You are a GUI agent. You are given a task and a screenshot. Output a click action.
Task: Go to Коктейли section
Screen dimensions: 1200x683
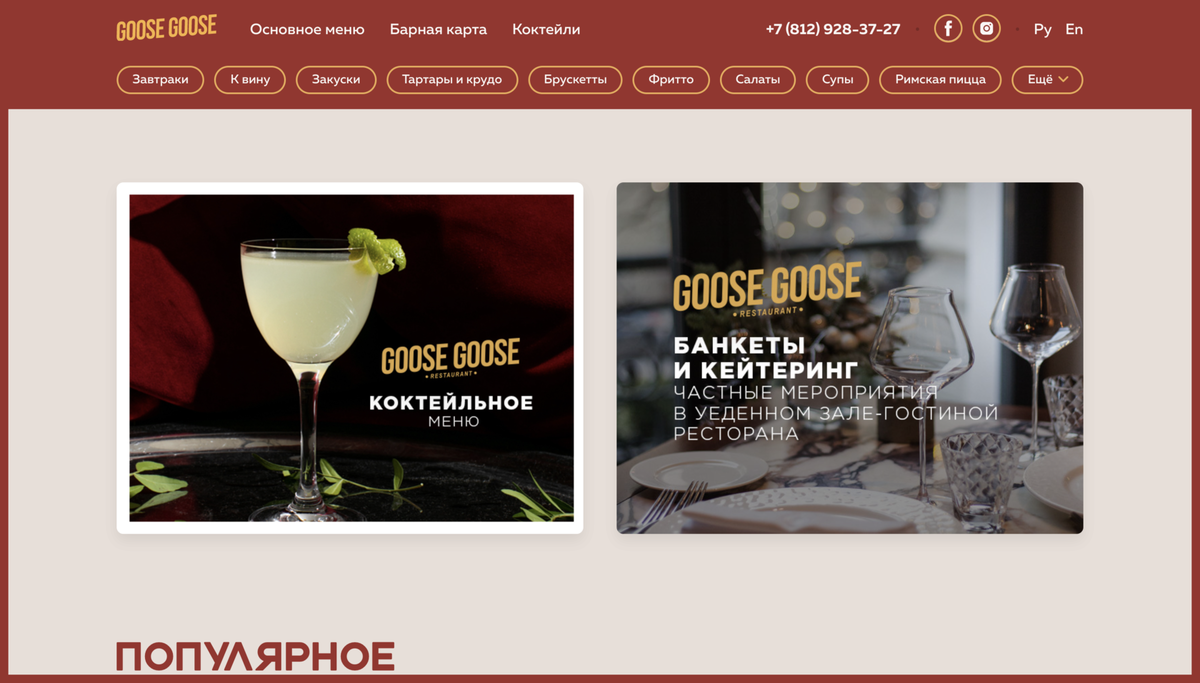(546, 29)
